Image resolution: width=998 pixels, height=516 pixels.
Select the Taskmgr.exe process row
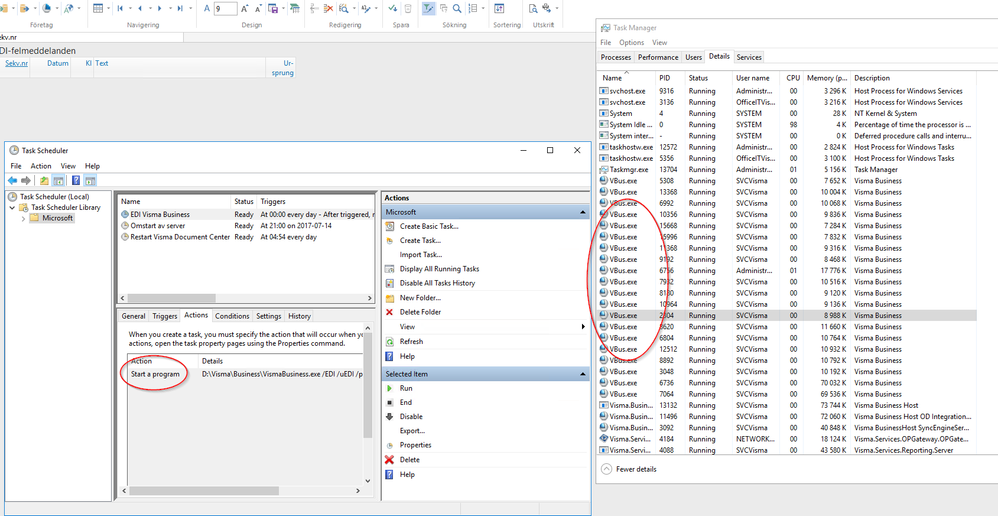(787, 170)
